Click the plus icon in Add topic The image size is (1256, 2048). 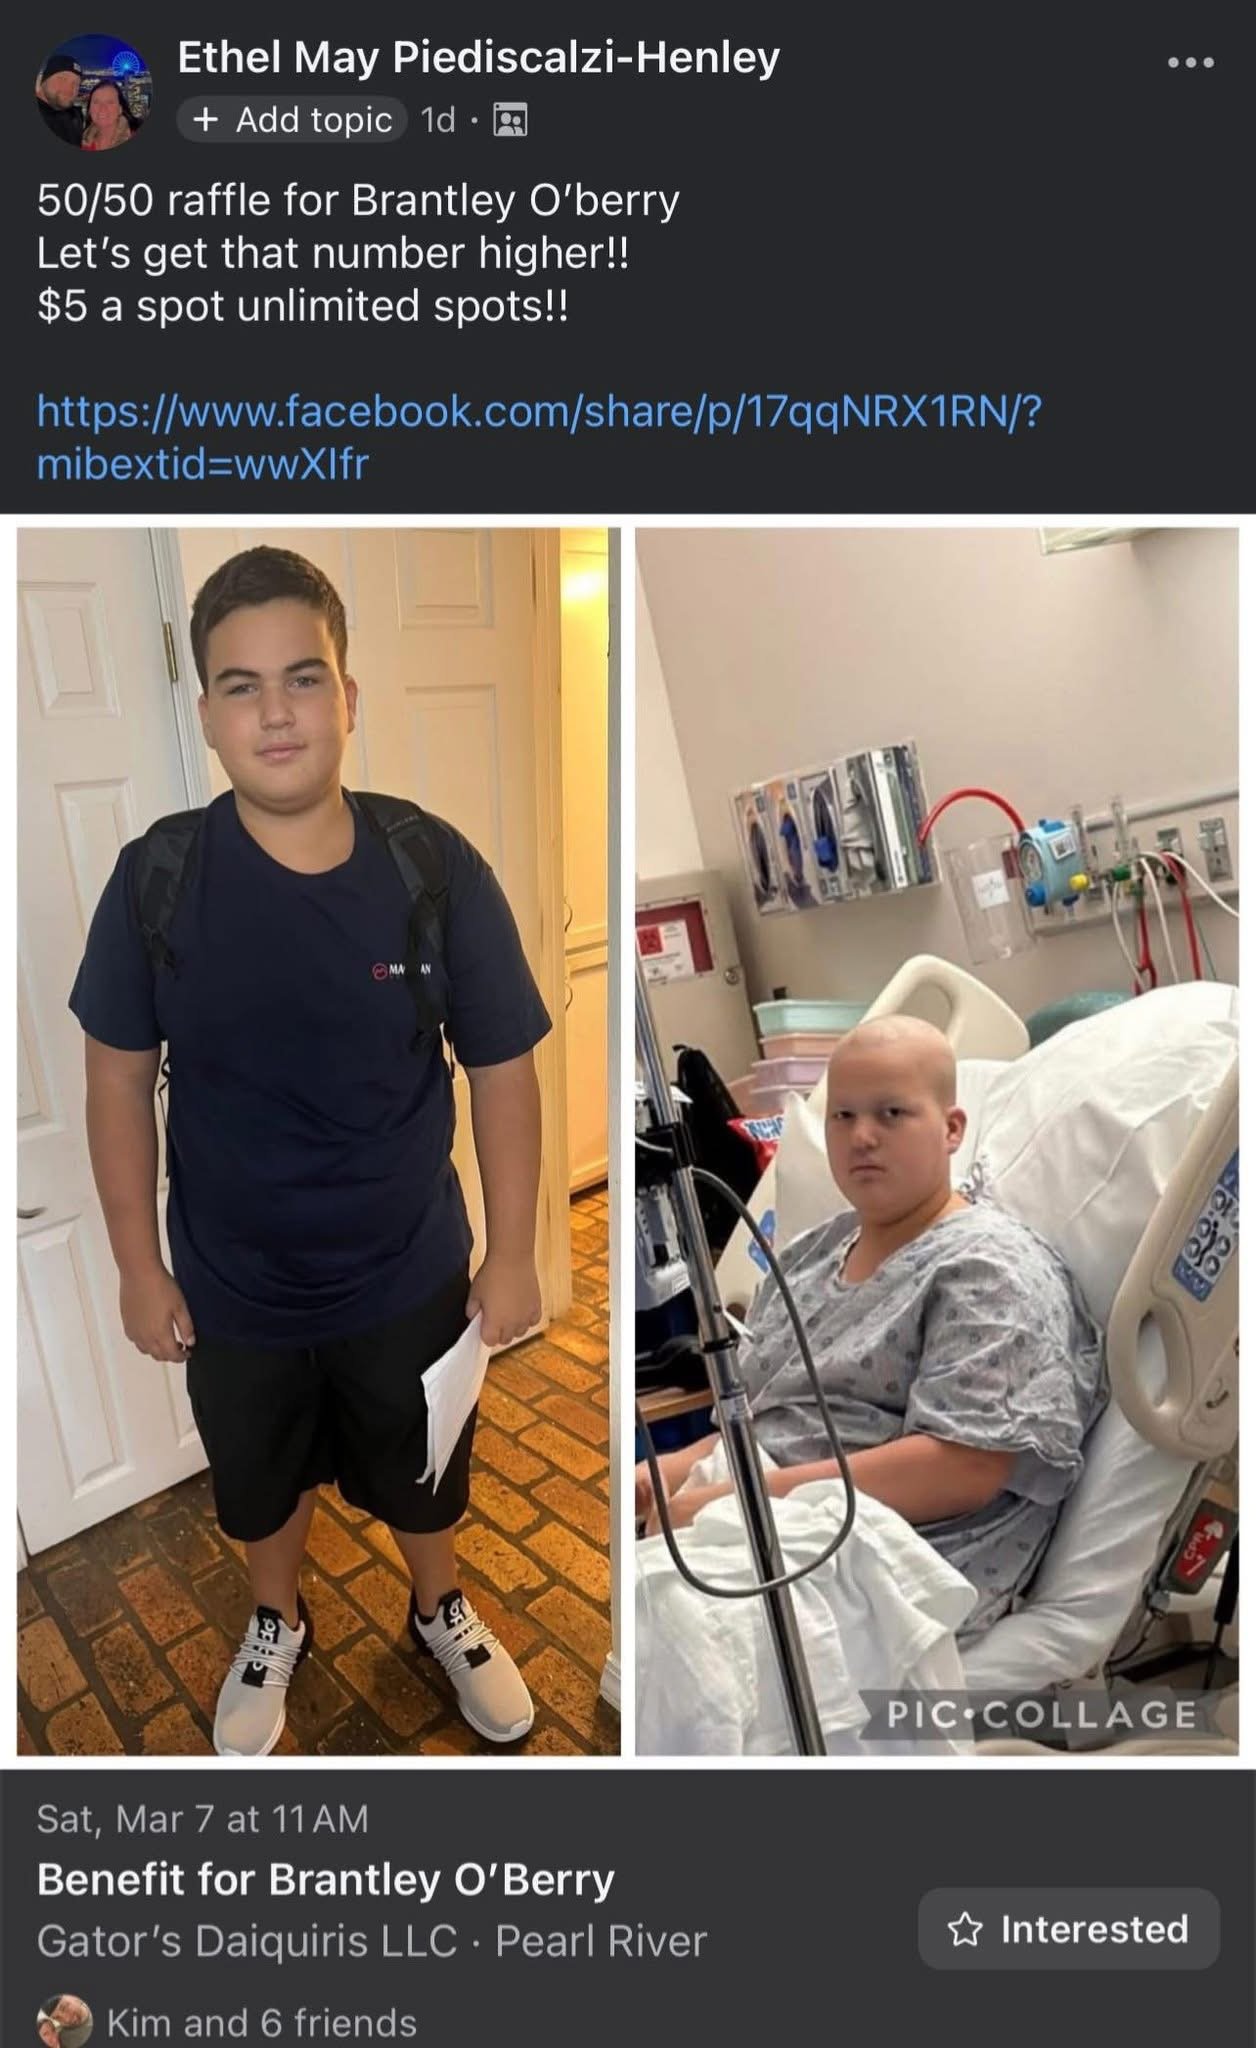206,121
